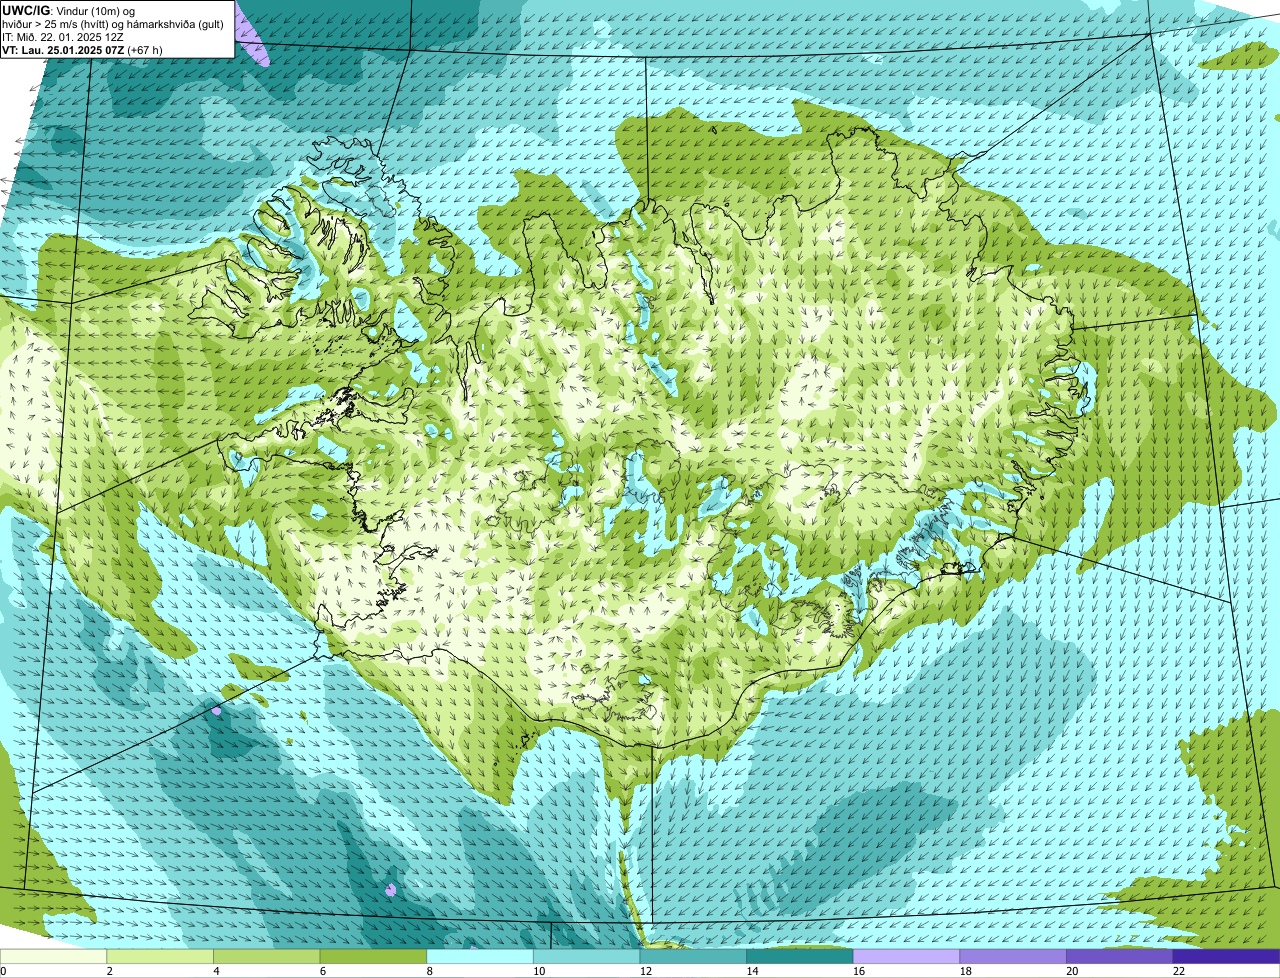Select the 14–16 m/s dark teal legend swatch
The width and height of the screenshot is (1280, 978).
pos(799,957)
